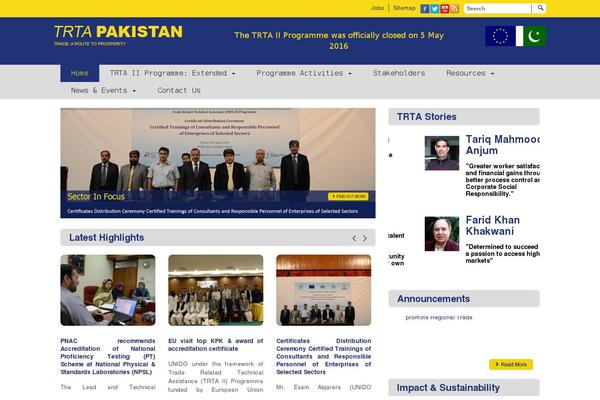Click the Latest Highlights heading
The height and width of the screenshot is (400, 600).
click(106, 238)
